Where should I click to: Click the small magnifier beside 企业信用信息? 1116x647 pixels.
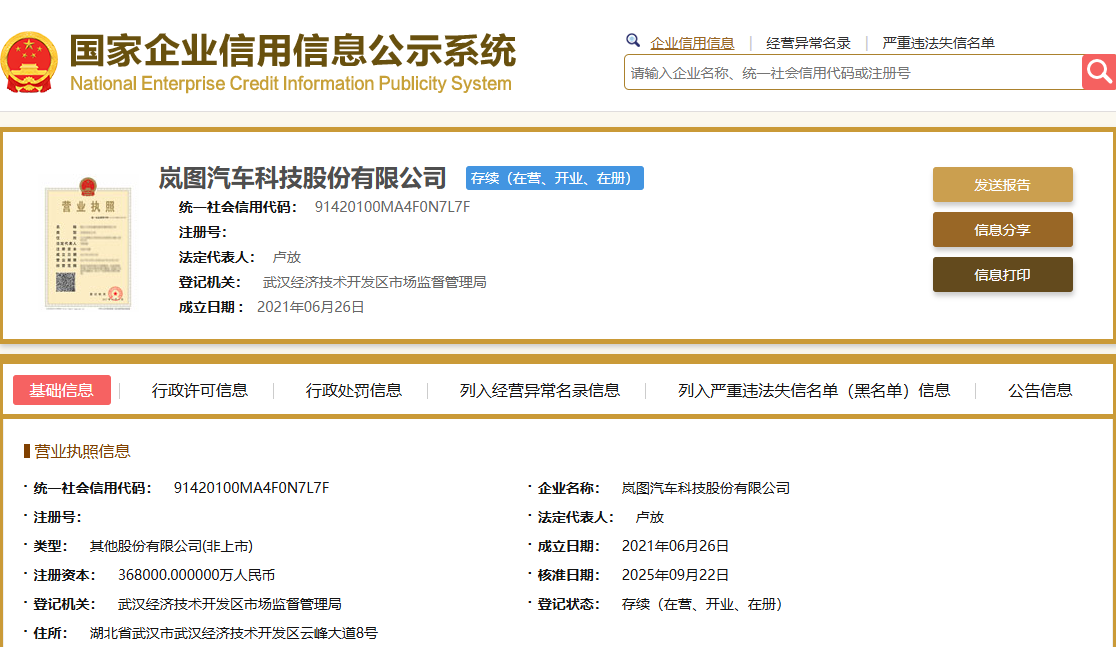632,40
